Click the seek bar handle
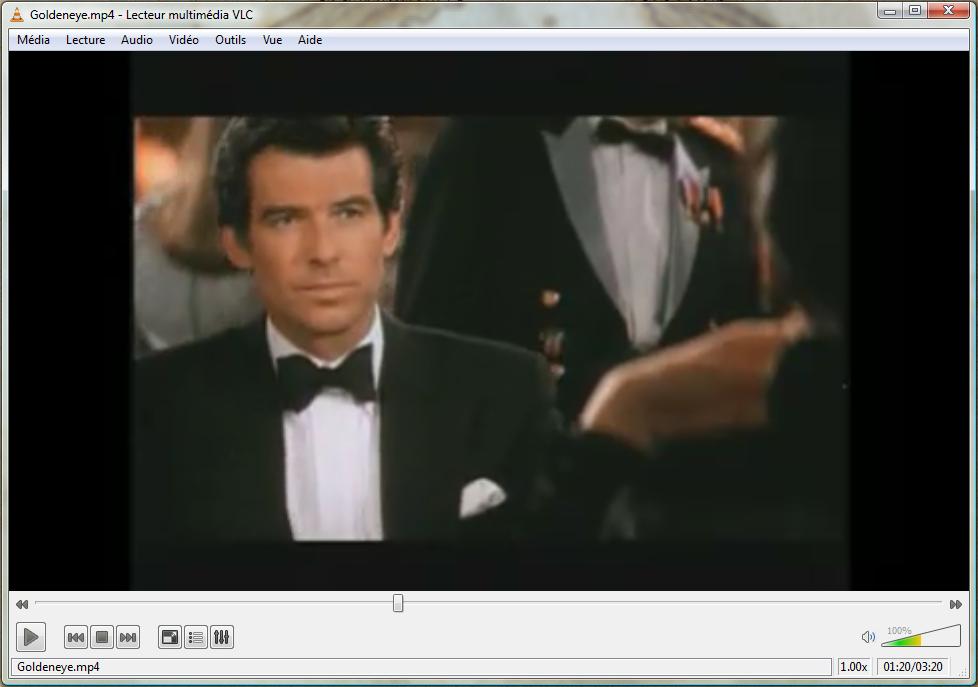The image size is (978, 687). 398,603
